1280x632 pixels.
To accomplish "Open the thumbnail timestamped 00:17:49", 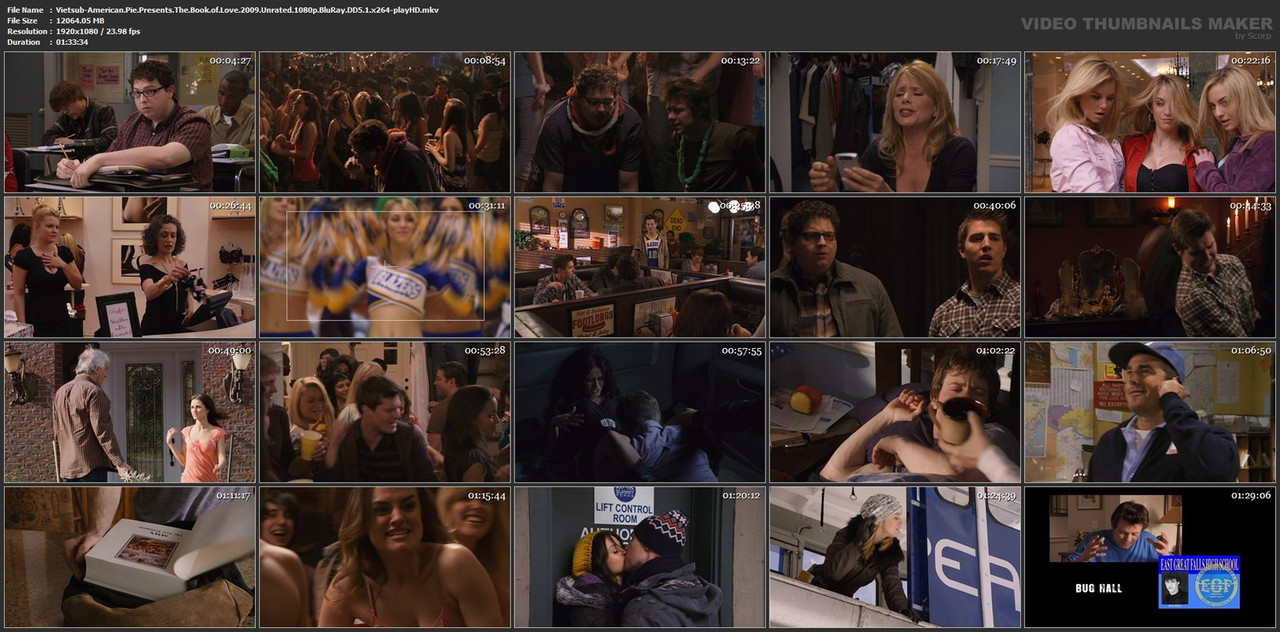I will (895, 122).
